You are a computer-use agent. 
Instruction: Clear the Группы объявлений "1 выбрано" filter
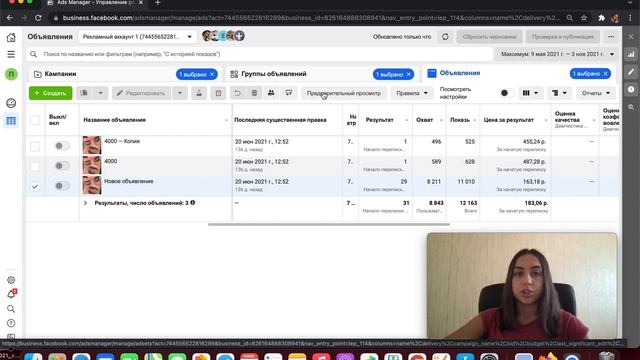(409, 74)
